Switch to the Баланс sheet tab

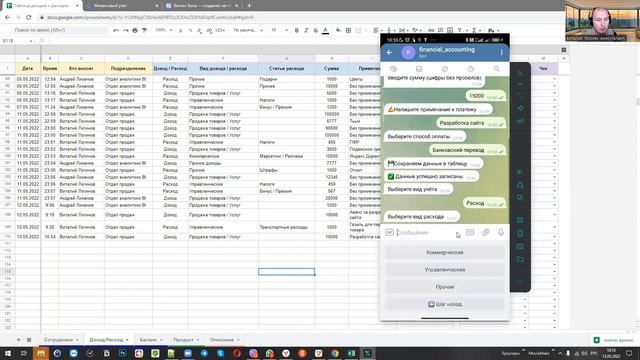point(148,340)
